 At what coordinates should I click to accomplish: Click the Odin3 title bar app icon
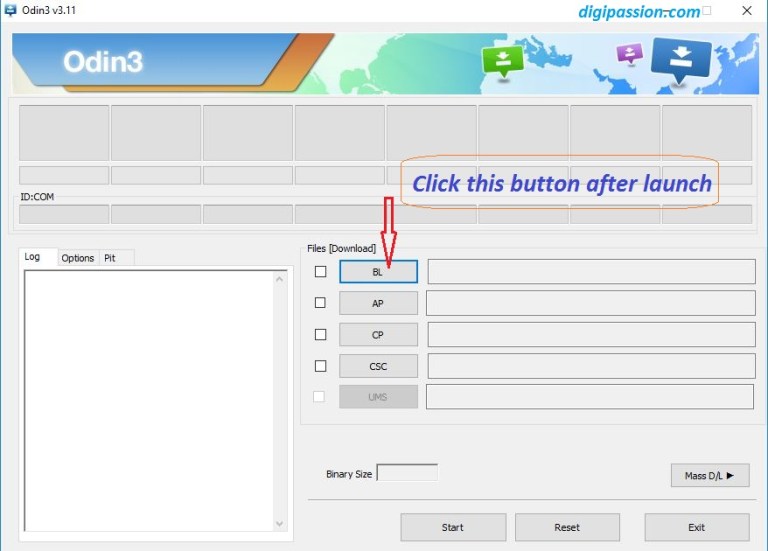10,10
